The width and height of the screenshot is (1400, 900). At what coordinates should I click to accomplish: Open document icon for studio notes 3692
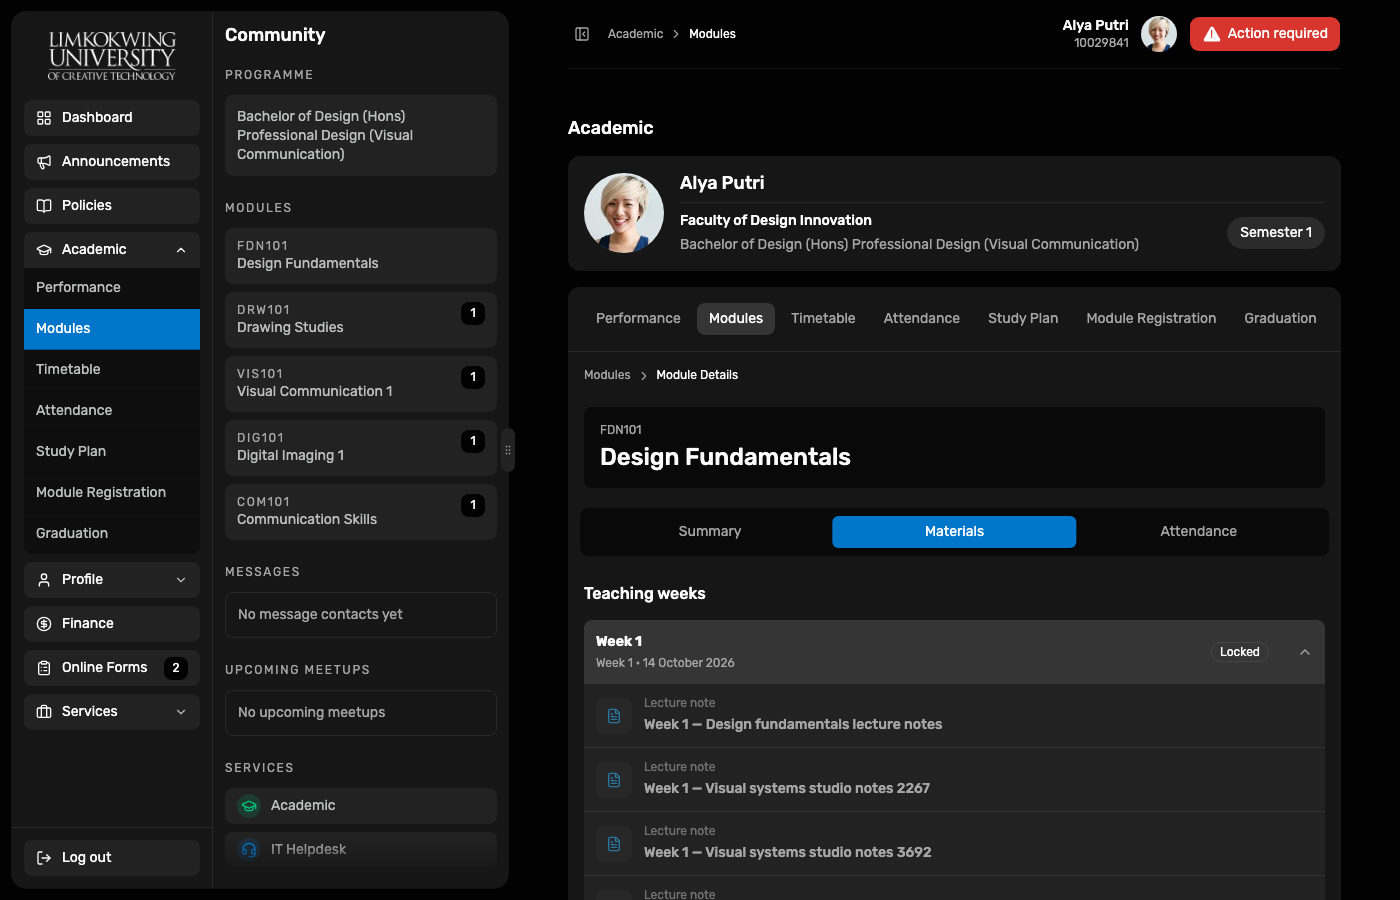click(614, 844)
